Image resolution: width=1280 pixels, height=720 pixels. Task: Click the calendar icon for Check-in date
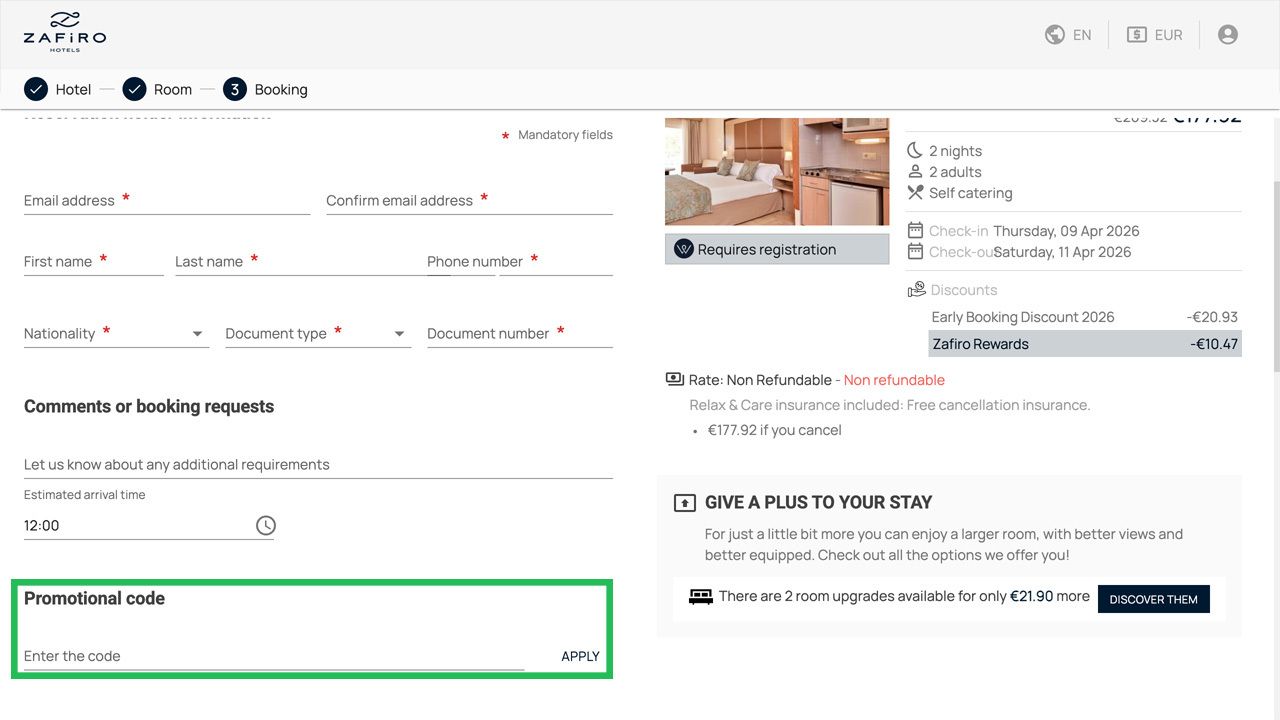(x=916, y=230)
